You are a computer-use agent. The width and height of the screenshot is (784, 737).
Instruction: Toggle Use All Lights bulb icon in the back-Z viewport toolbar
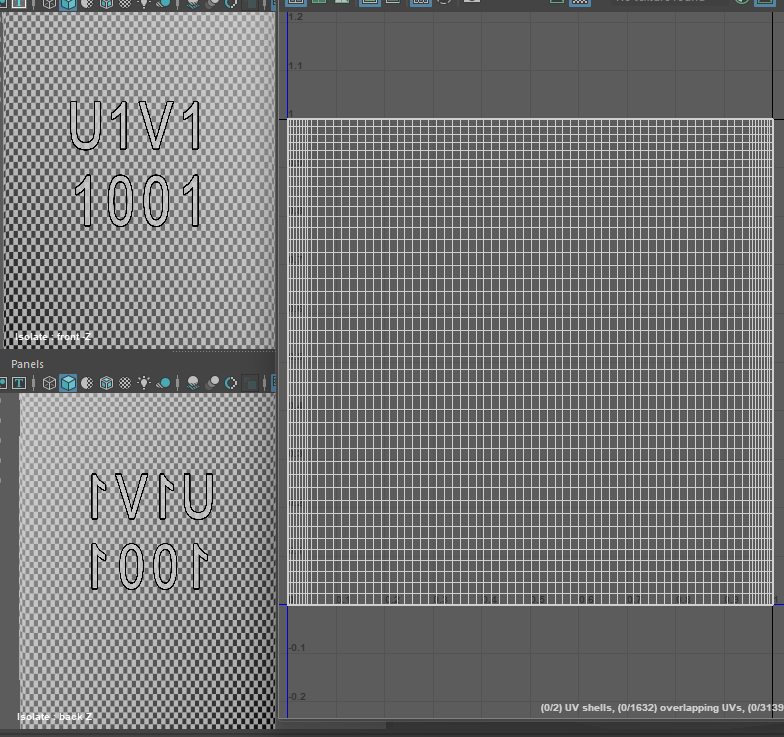144,383
